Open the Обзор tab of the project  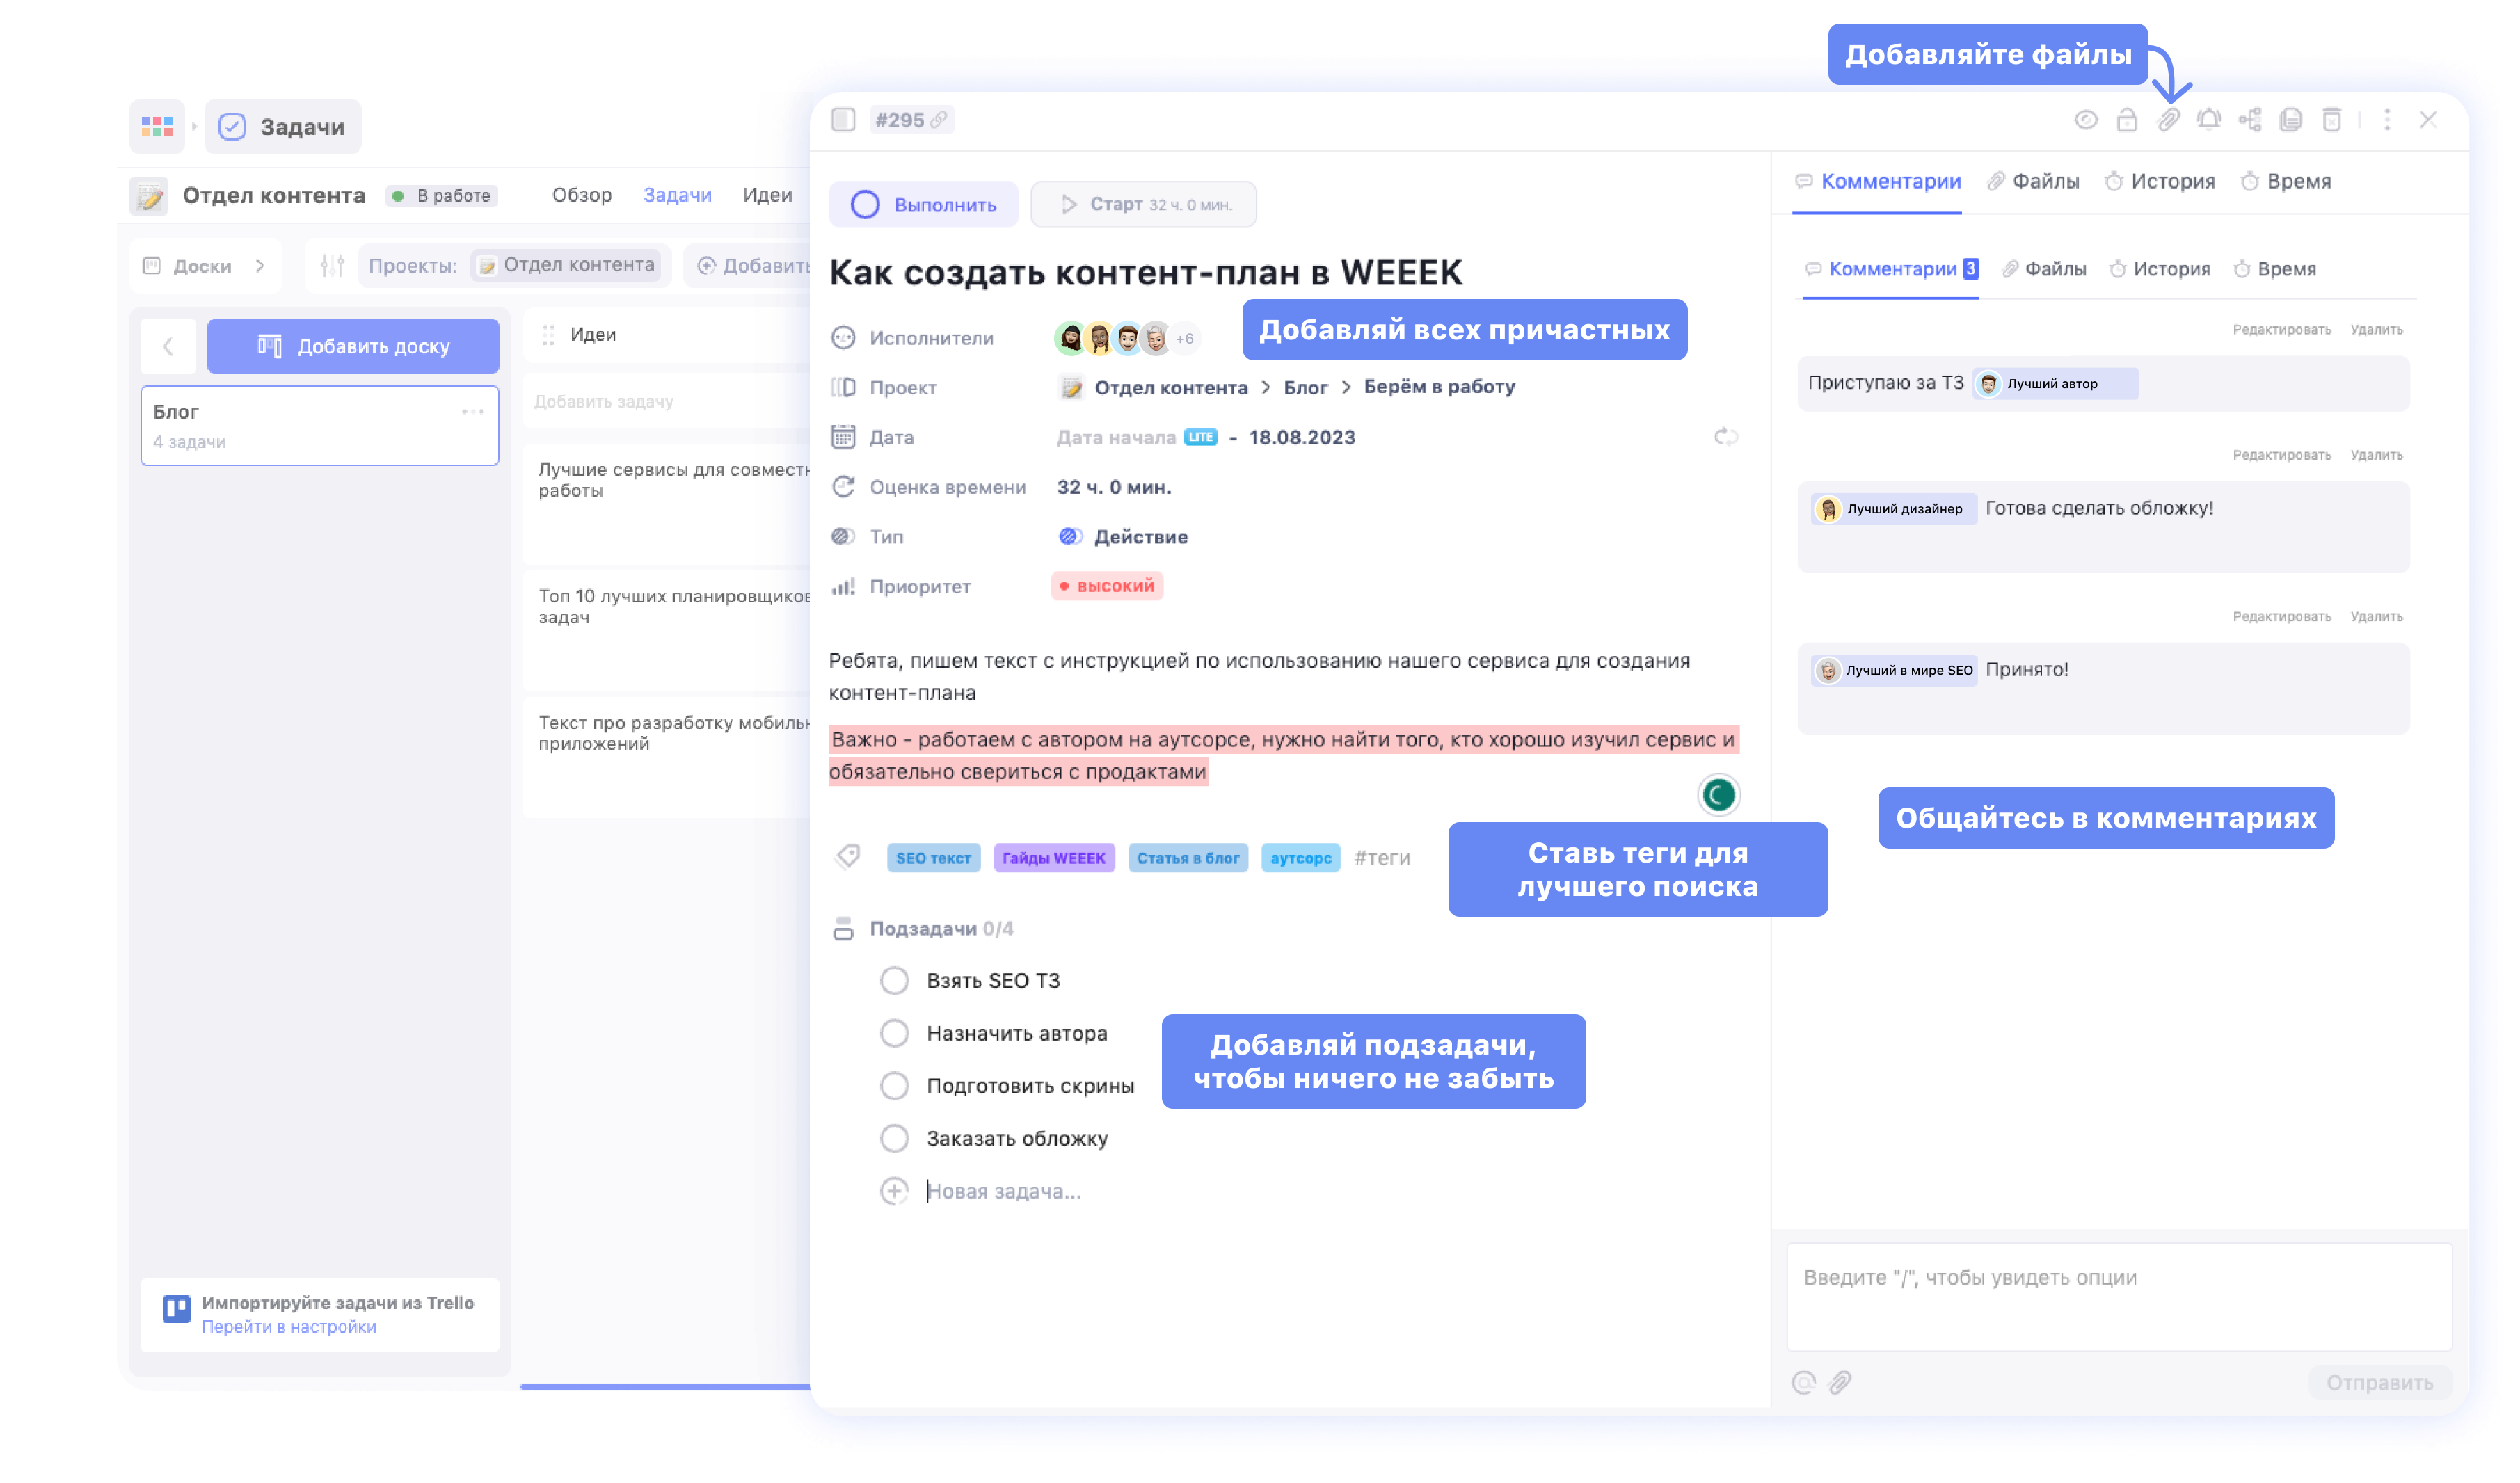582,195
